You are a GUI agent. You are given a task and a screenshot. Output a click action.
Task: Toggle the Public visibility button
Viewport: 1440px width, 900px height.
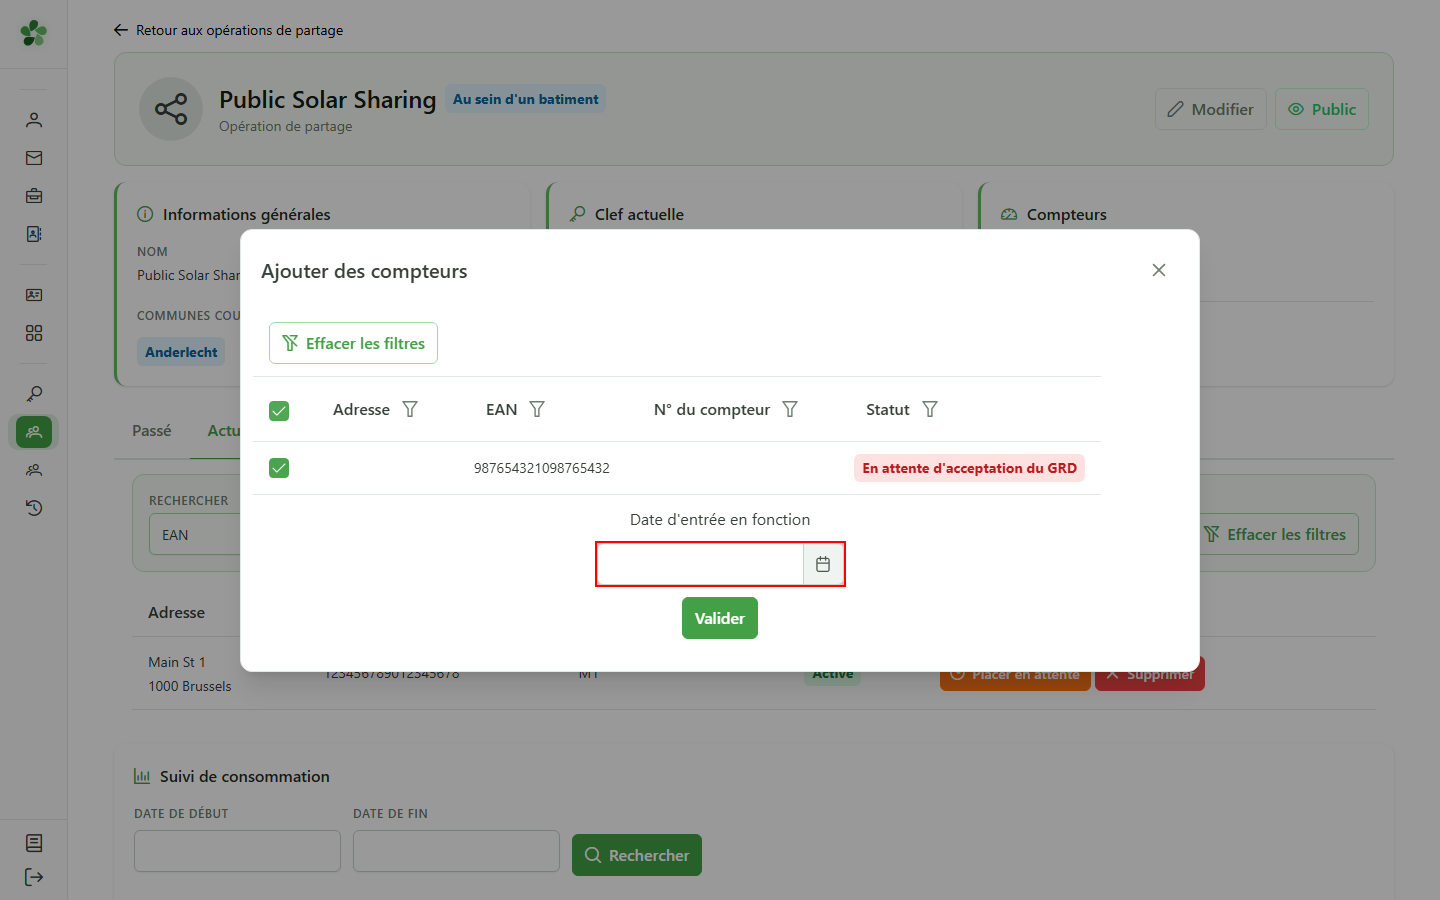[x=1322, y=109]
